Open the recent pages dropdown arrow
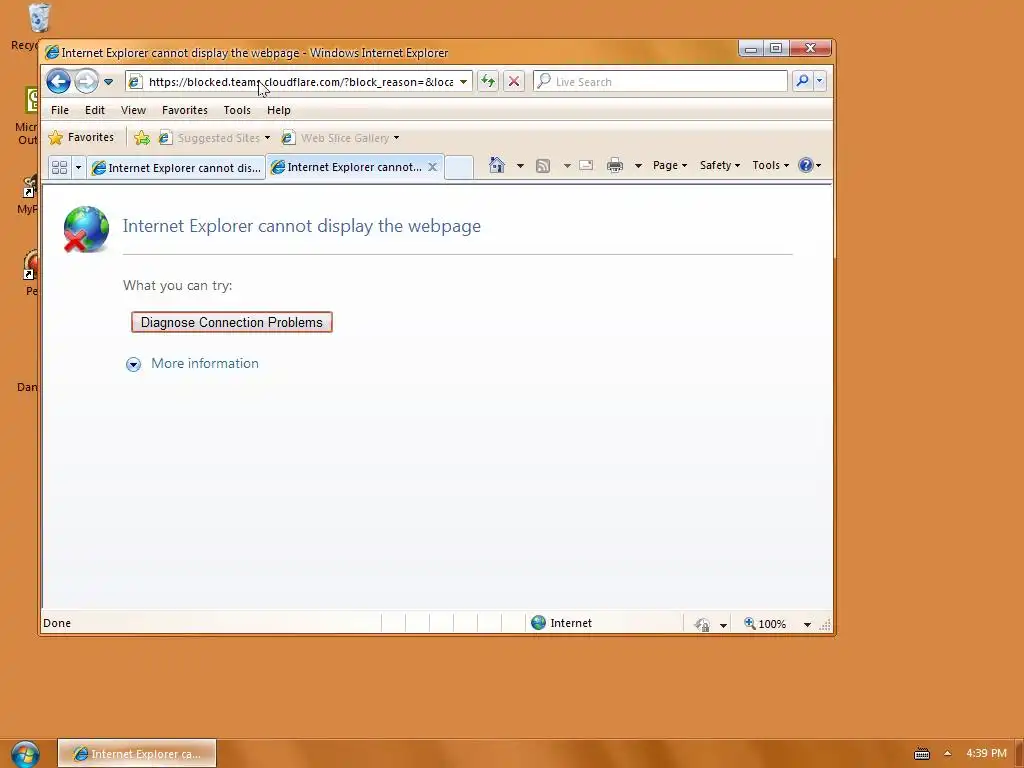 click(x=108, y=82)
